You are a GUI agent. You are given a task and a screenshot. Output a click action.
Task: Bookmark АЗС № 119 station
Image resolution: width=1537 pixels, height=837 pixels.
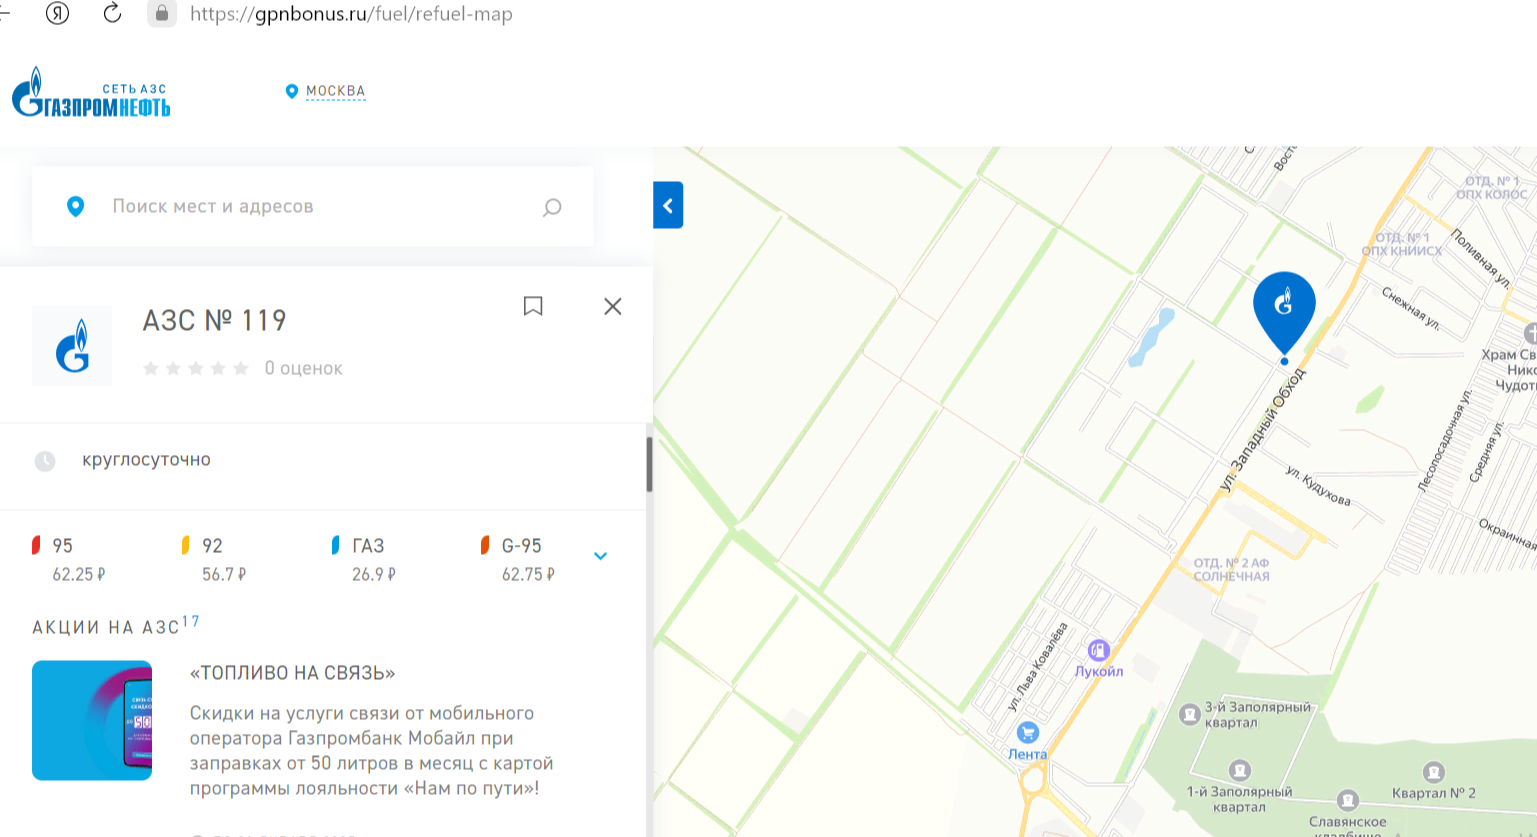tap(533, 306)
